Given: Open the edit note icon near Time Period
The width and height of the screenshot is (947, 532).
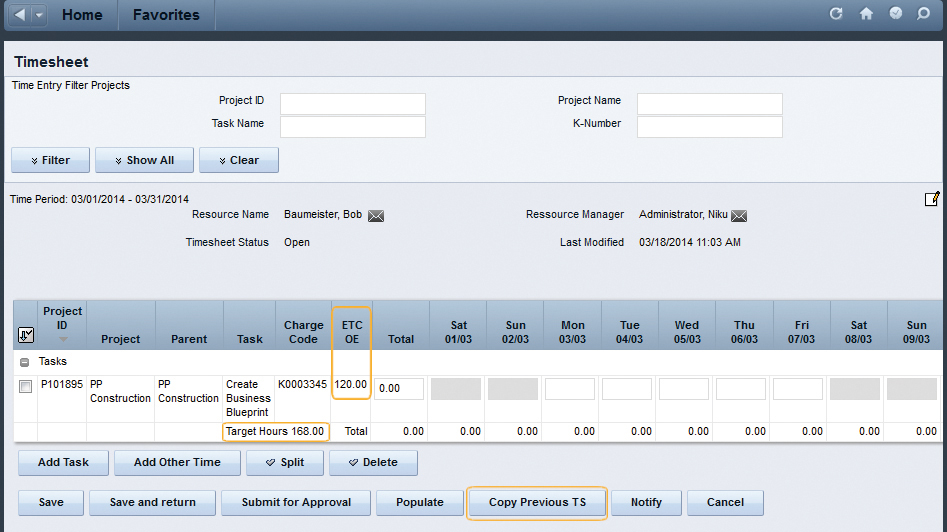Looking at the screenshot, I should point(932,199).
